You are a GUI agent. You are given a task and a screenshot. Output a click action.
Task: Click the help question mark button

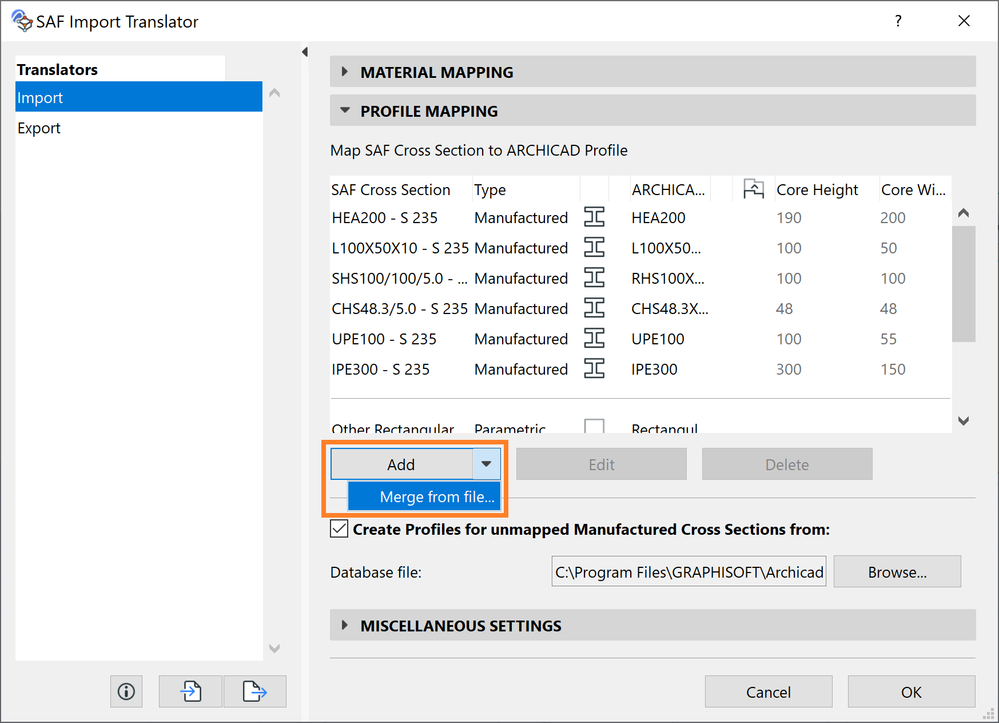click(x=898, y=21)
